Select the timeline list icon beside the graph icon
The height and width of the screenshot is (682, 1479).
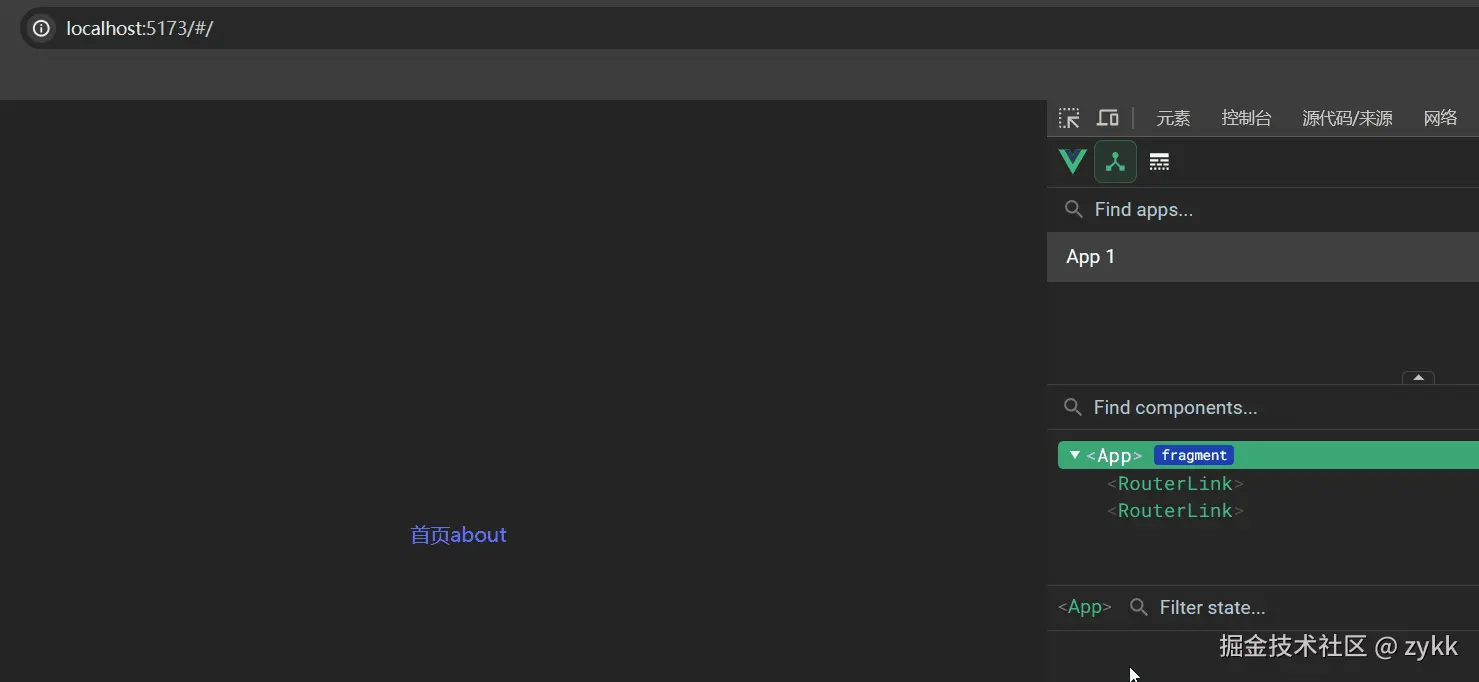[1158, 161]
